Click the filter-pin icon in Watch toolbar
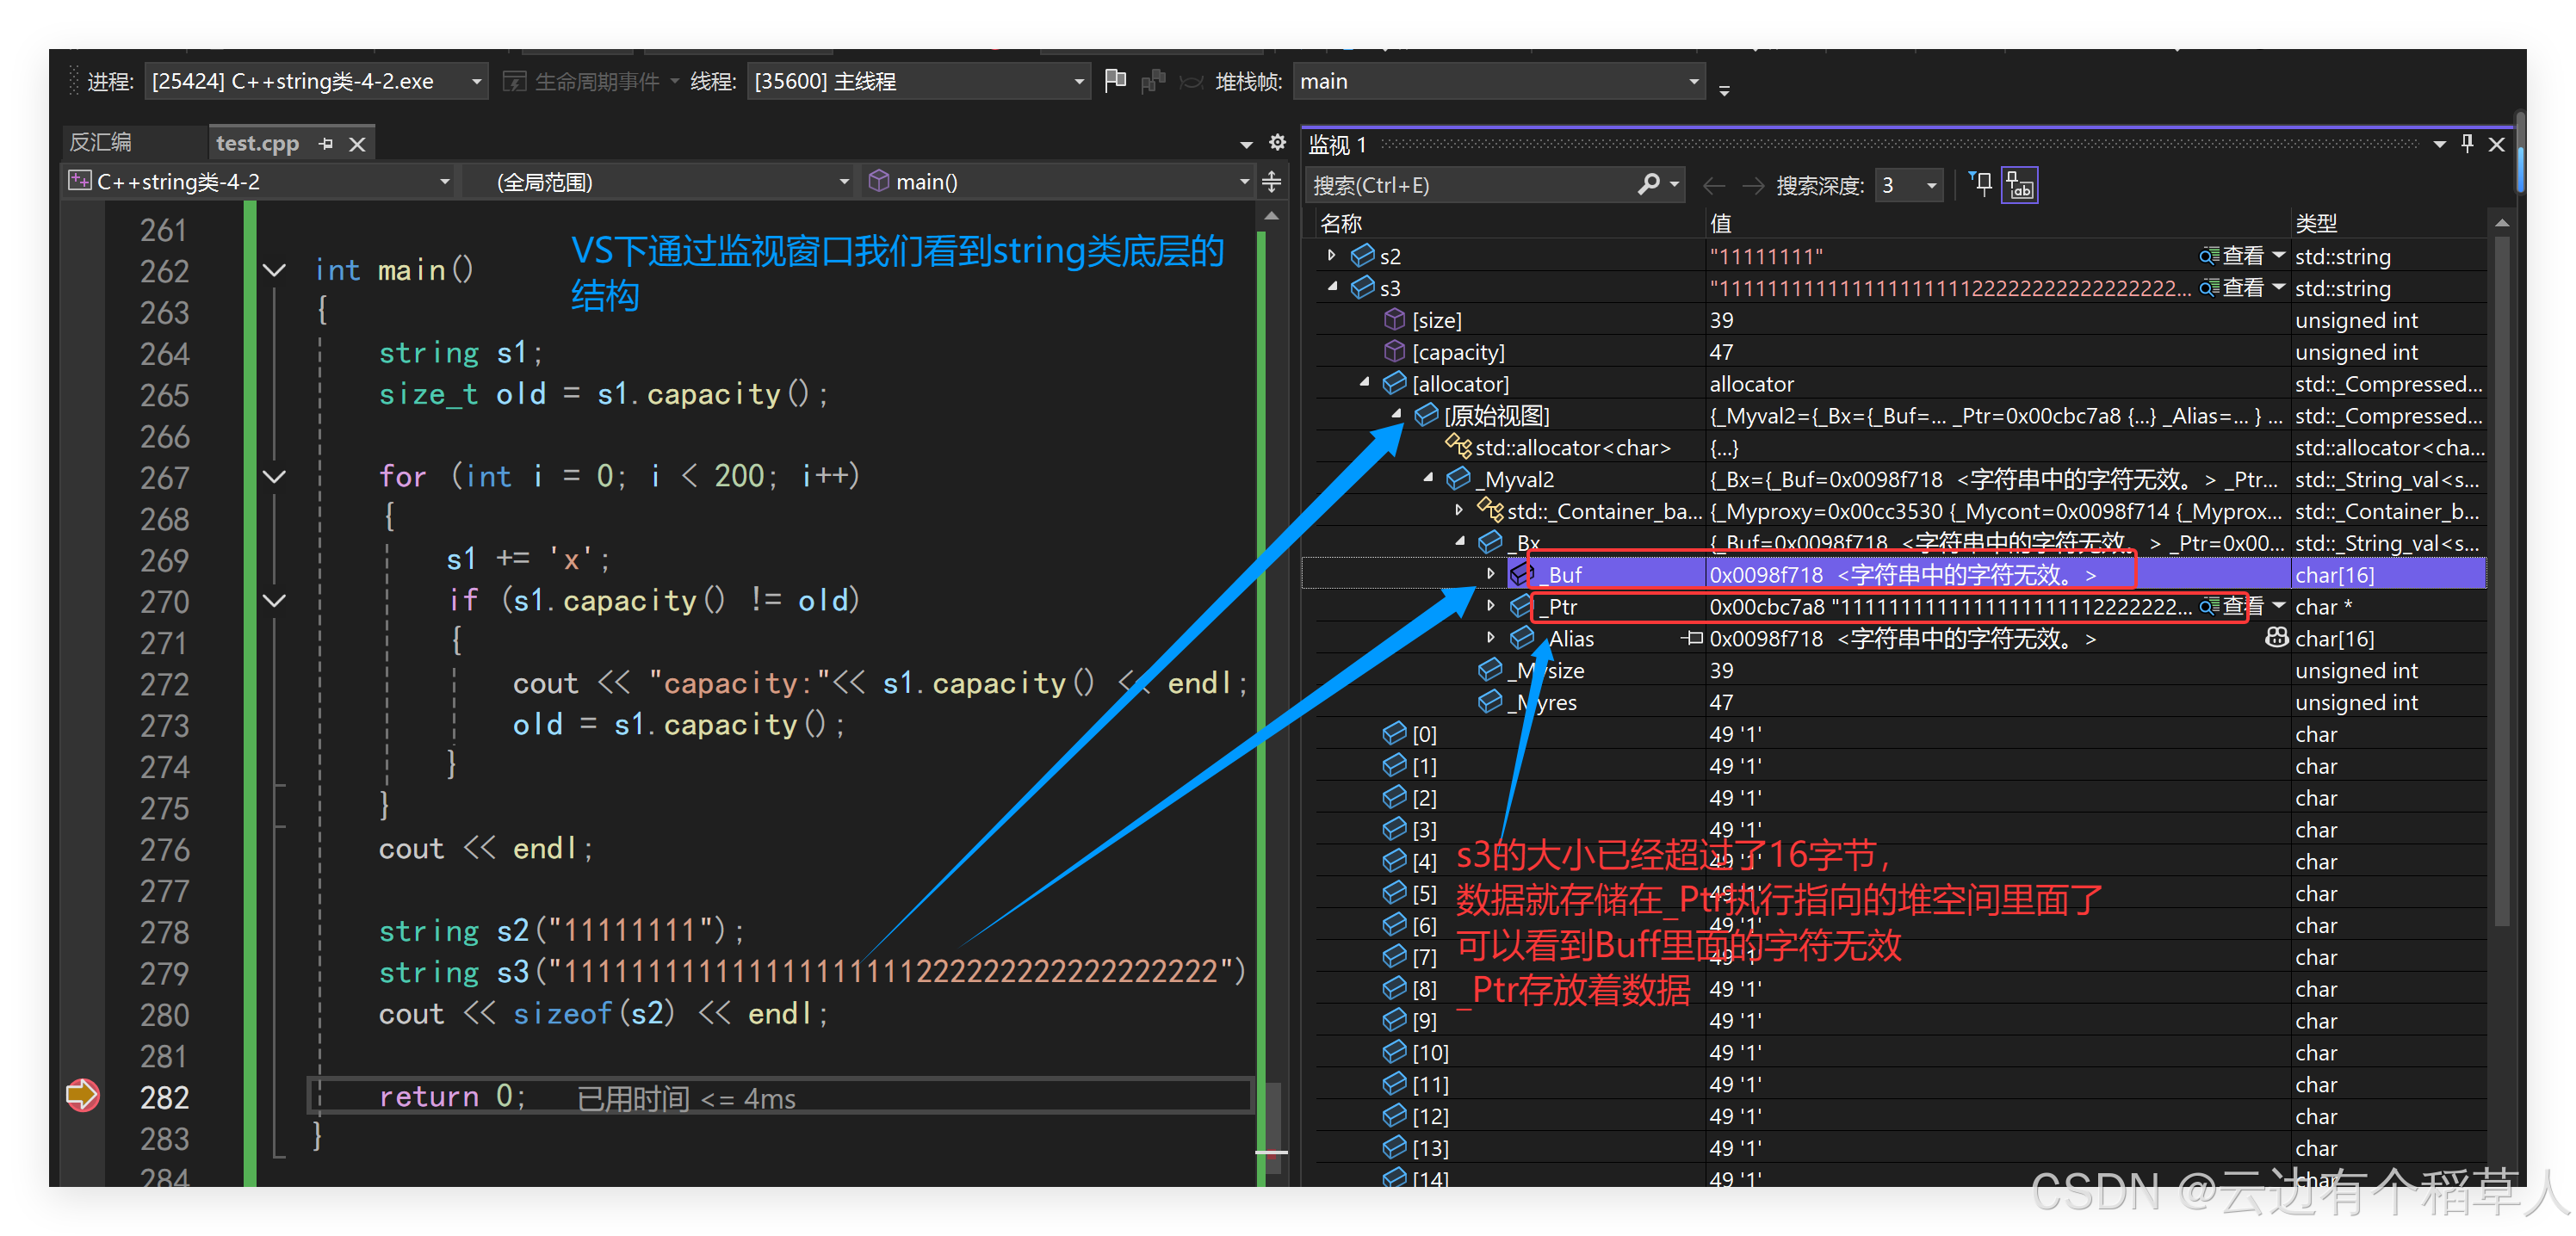Image resolution: width=2576 pixels, height=1236 pixels. pos(1980,184)
